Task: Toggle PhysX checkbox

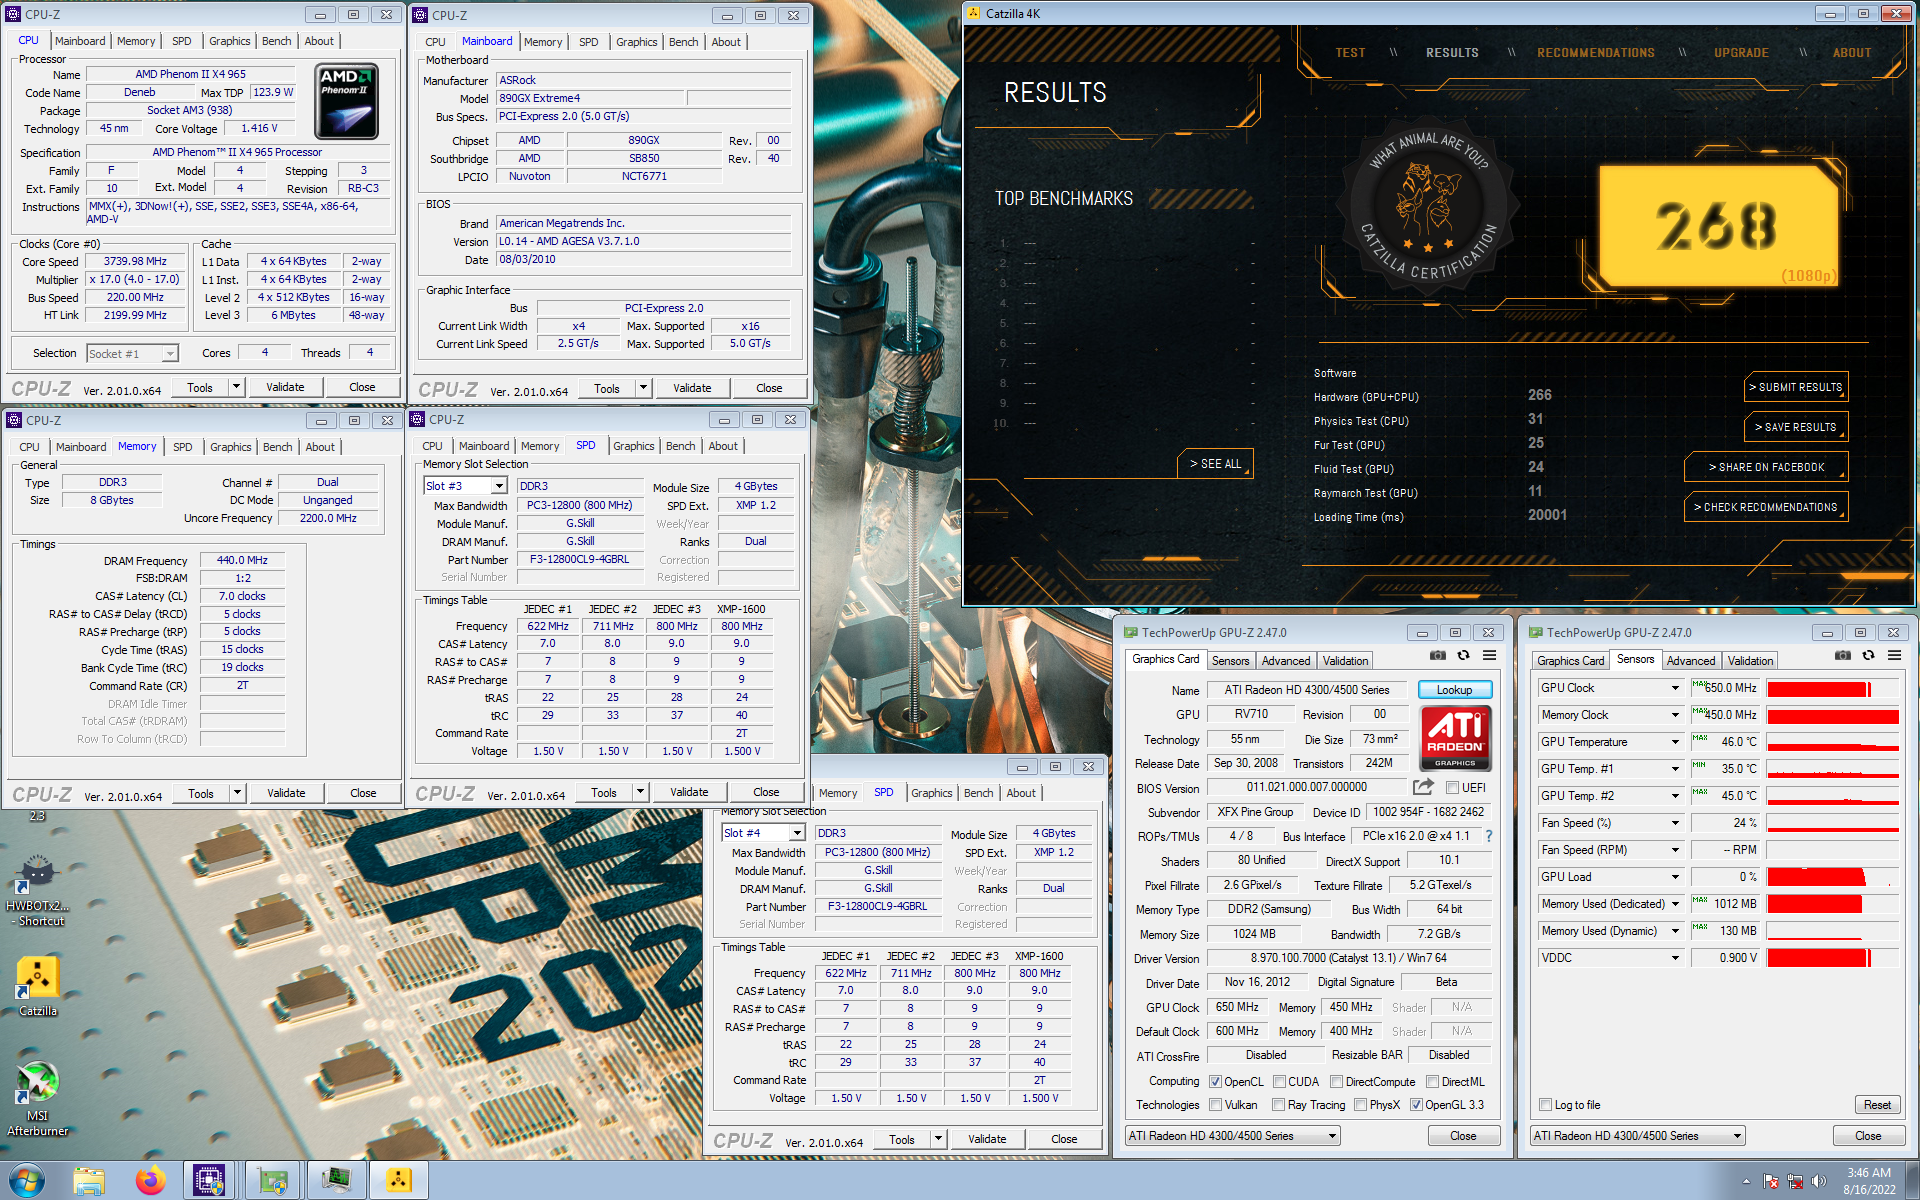Action: (x=1360, y=1105)
